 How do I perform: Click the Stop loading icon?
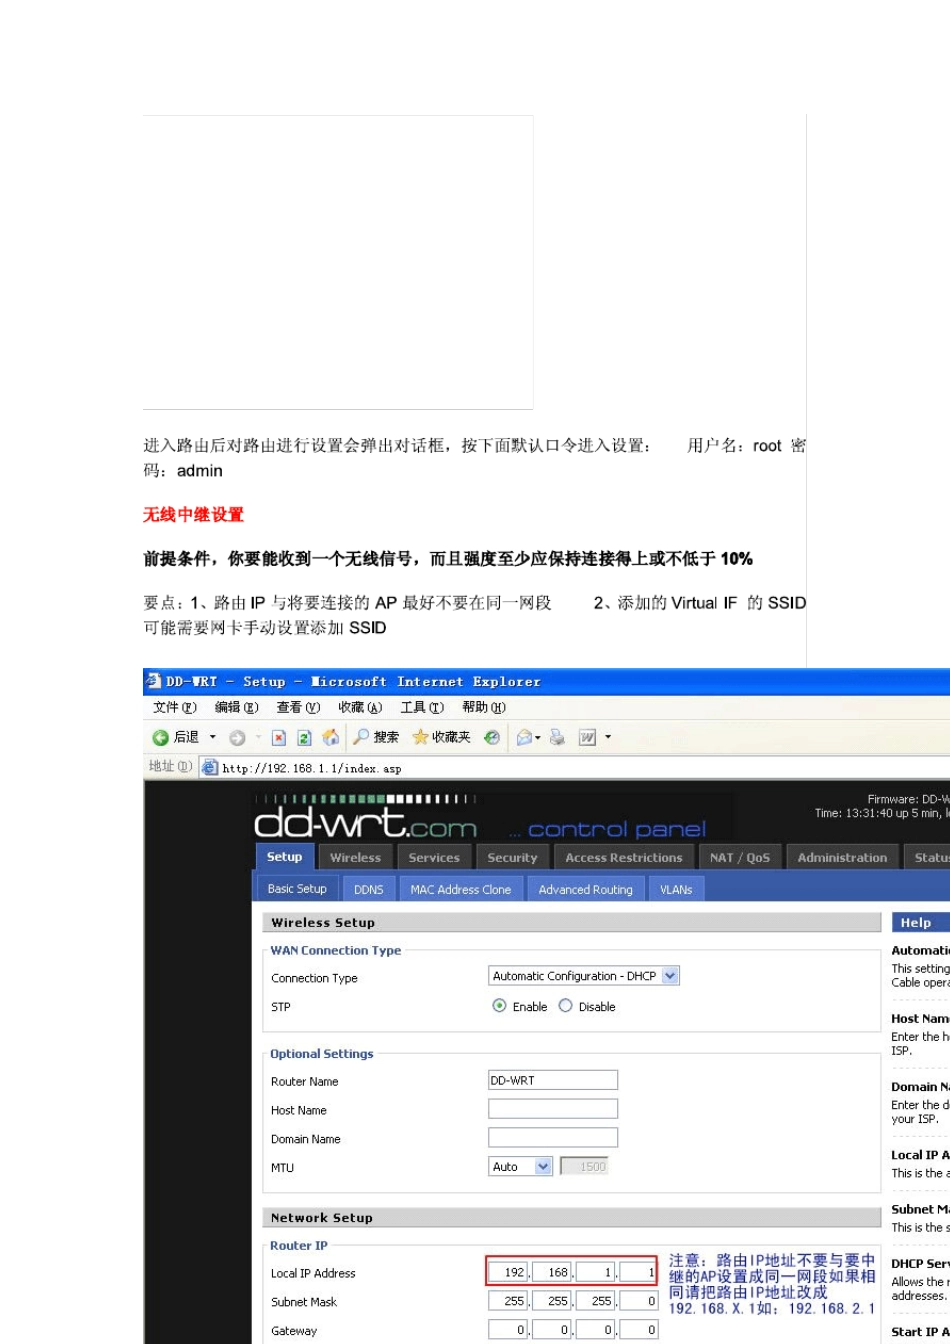pyautogui.click(x=280, y=737)
